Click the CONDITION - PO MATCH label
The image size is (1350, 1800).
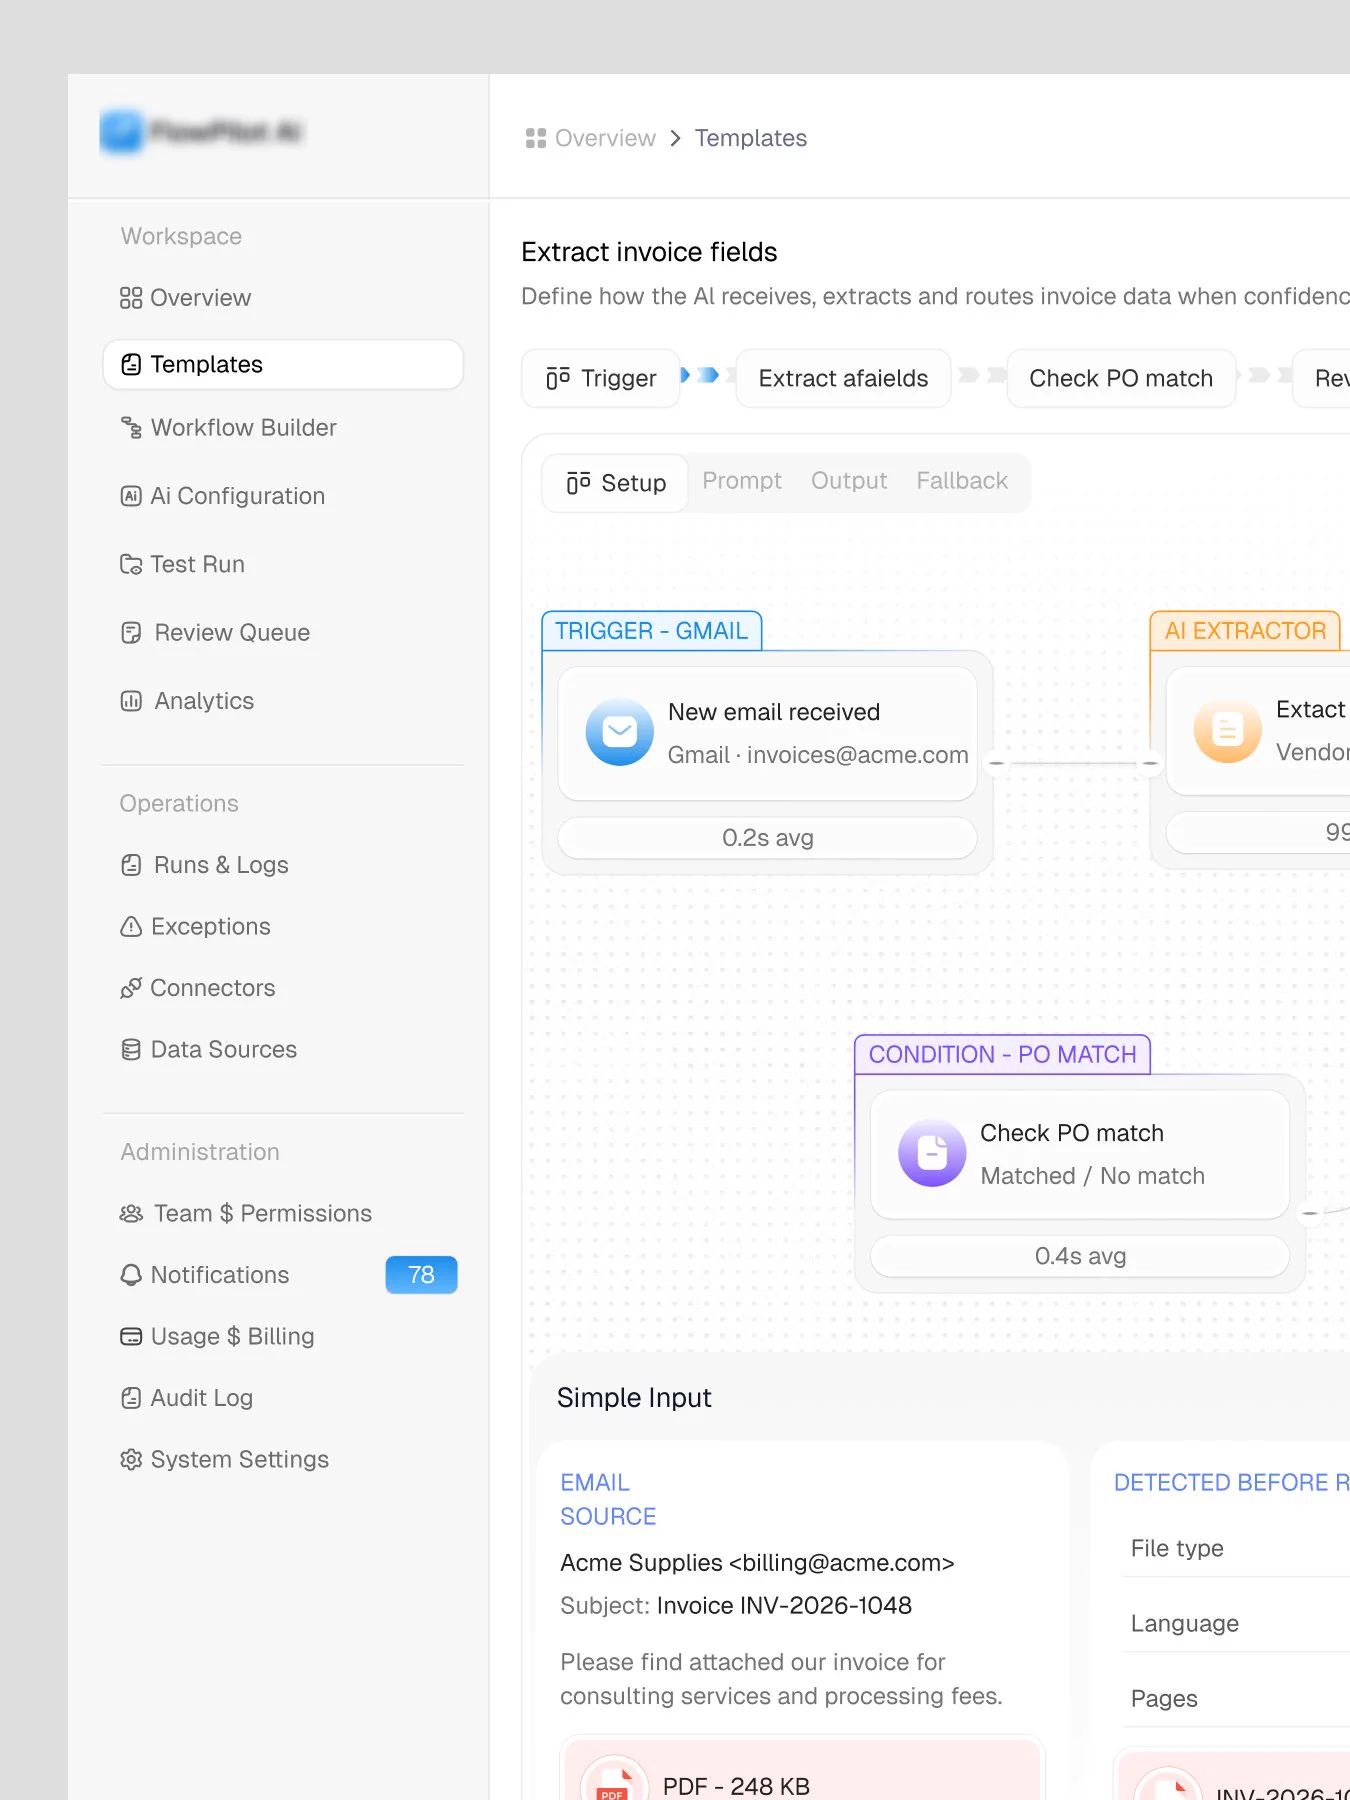[1003, 1055]
